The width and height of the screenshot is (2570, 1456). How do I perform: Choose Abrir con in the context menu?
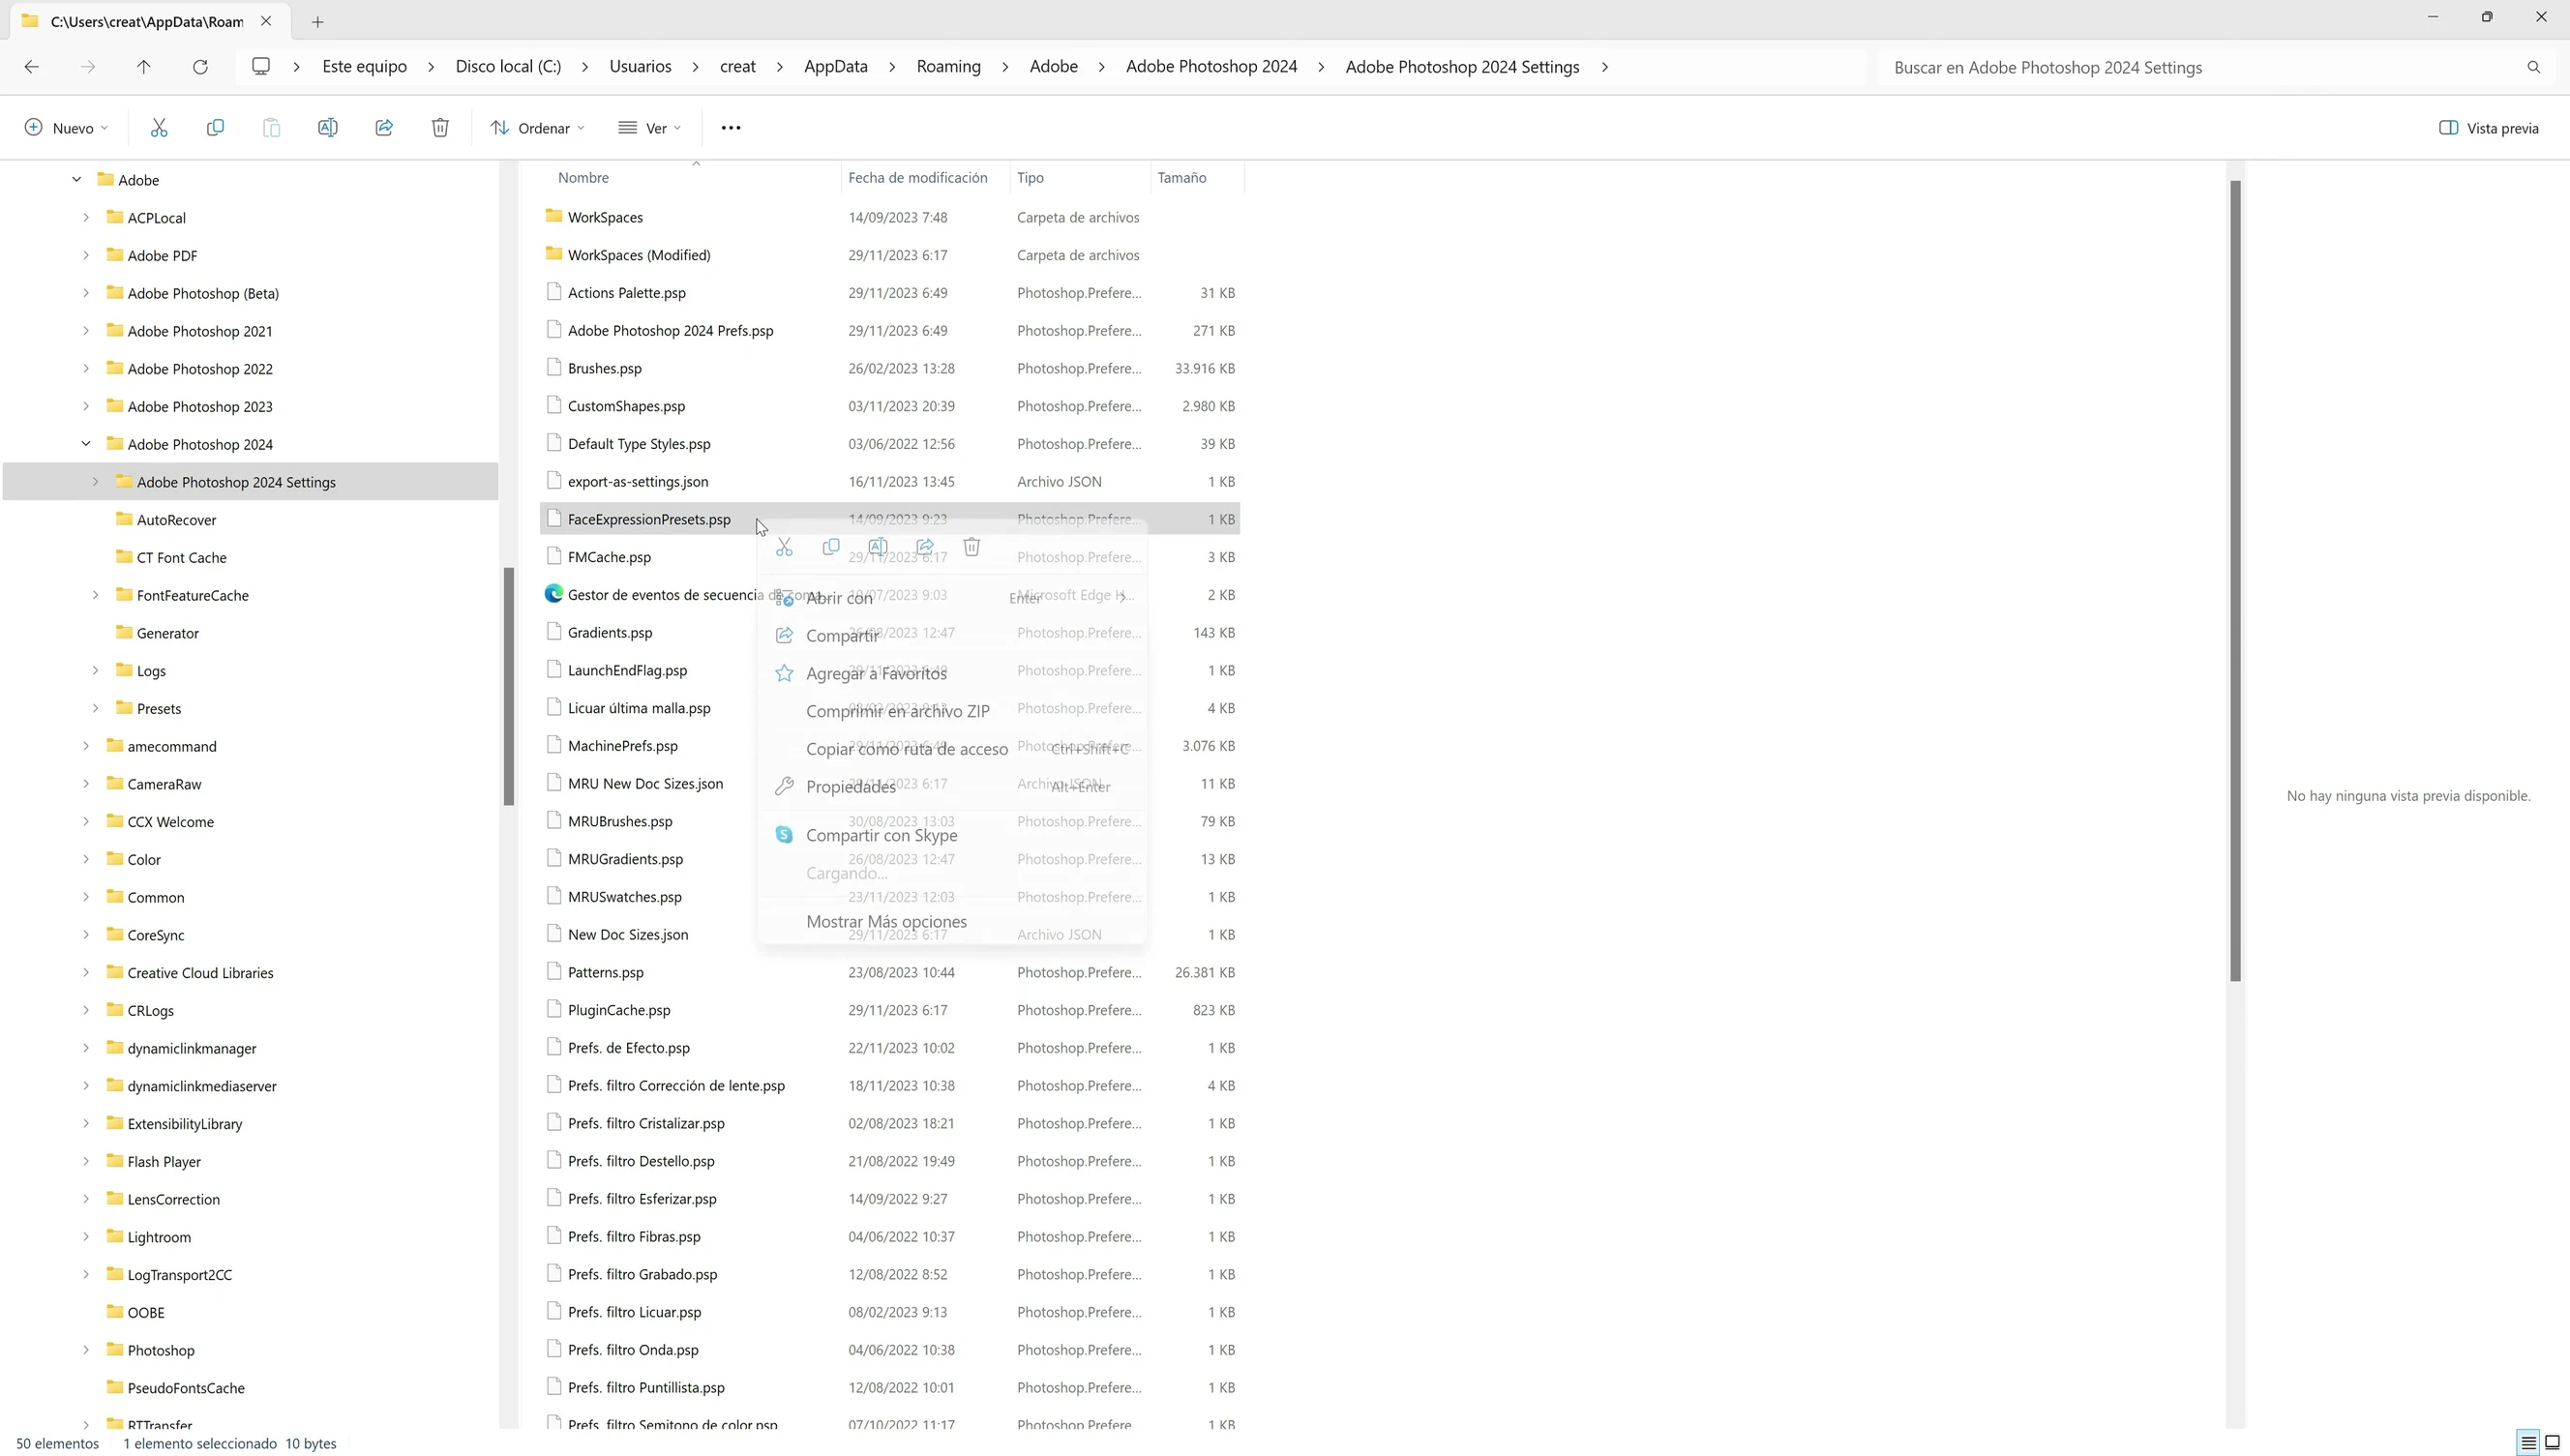pyautogui.click(x=952, y=598)
